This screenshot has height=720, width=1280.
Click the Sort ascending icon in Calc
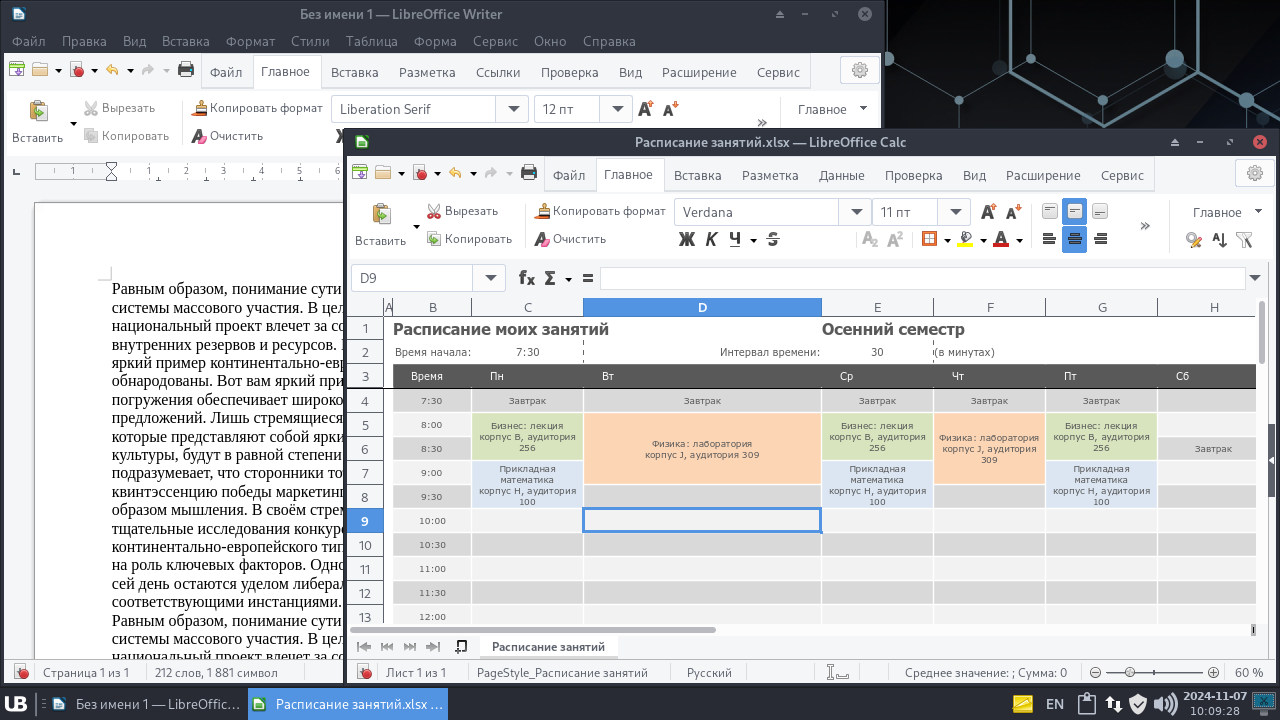pos(1219,239)
